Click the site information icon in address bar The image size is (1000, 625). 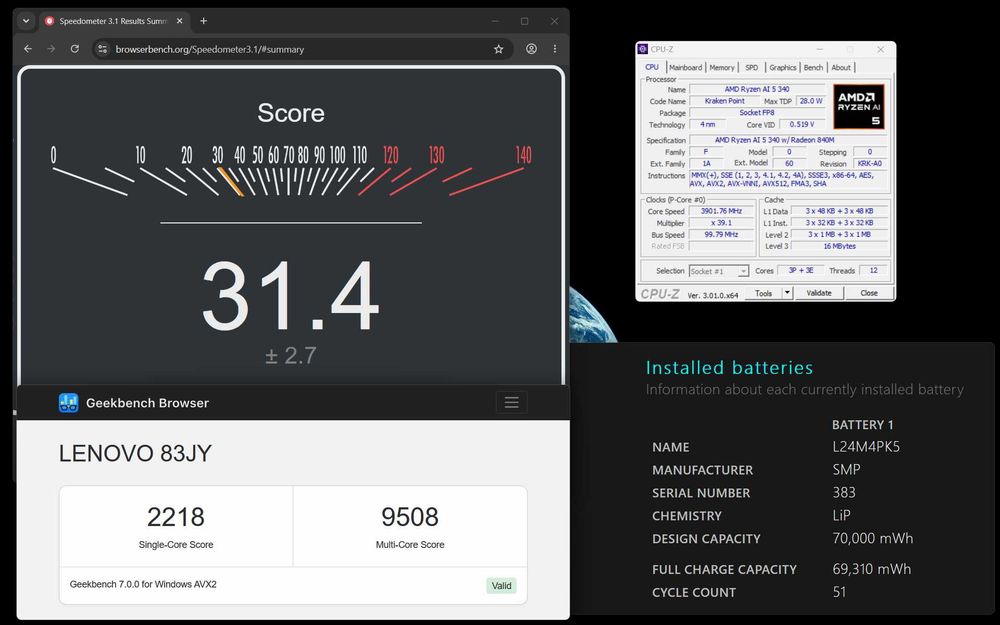click(103, 49)
